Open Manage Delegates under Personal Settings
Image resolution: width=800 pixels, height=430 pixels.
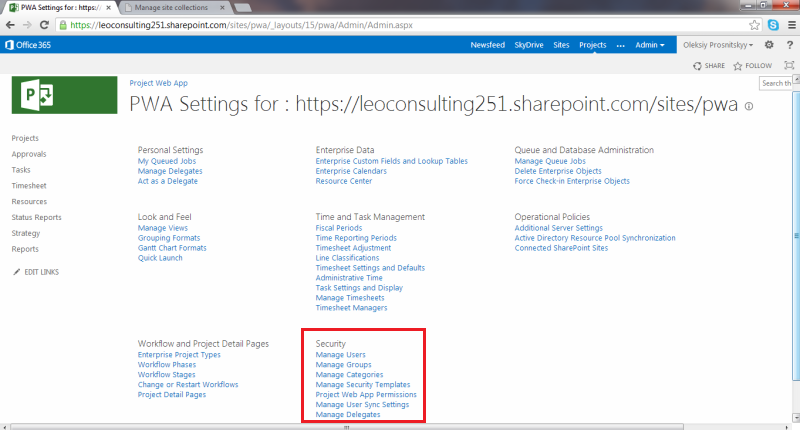pos(170,171)
